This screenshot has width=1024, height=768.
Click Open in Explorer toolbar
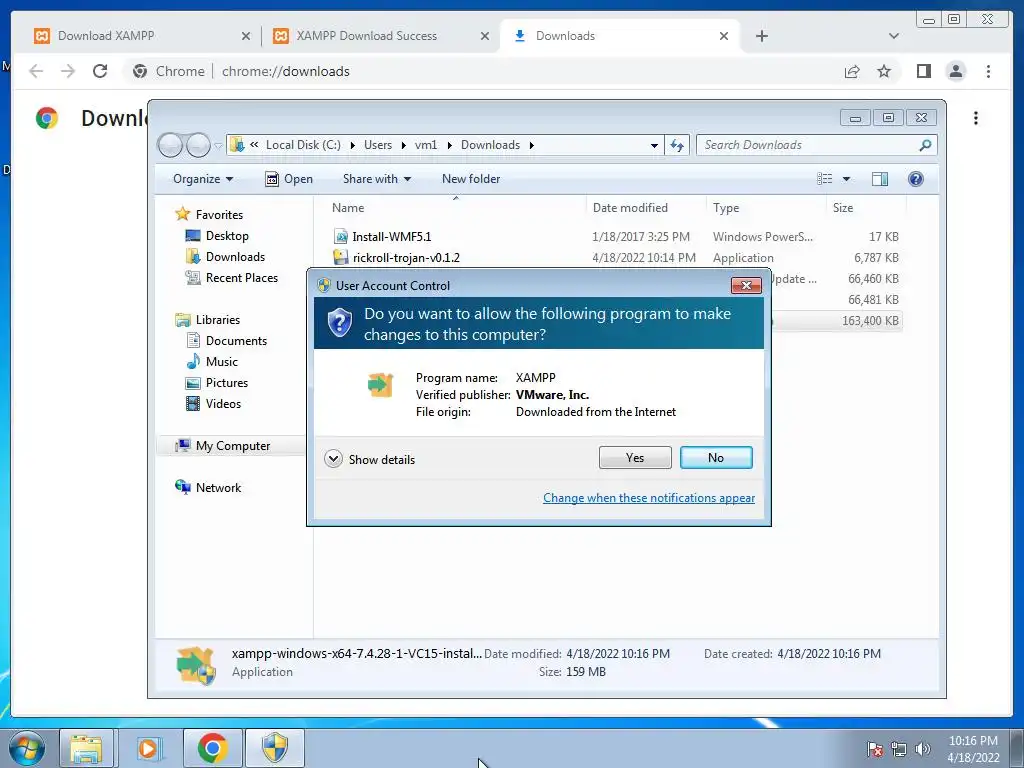click(289, 179)
